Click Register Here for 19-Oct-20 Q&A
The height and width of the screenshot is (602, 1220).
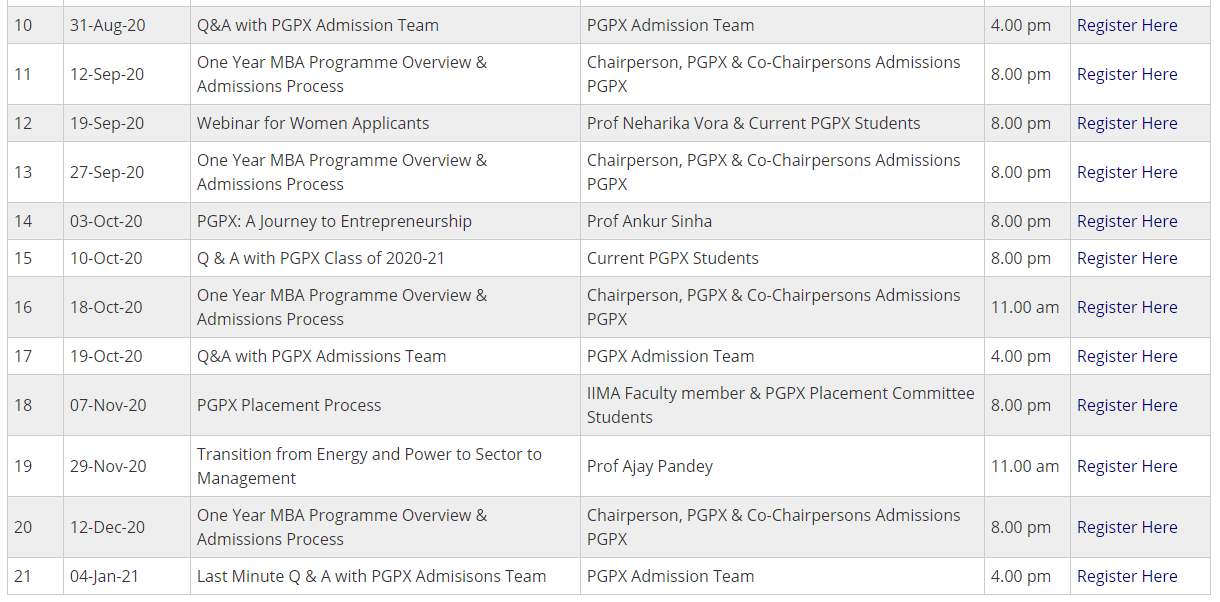point(1127,356)
